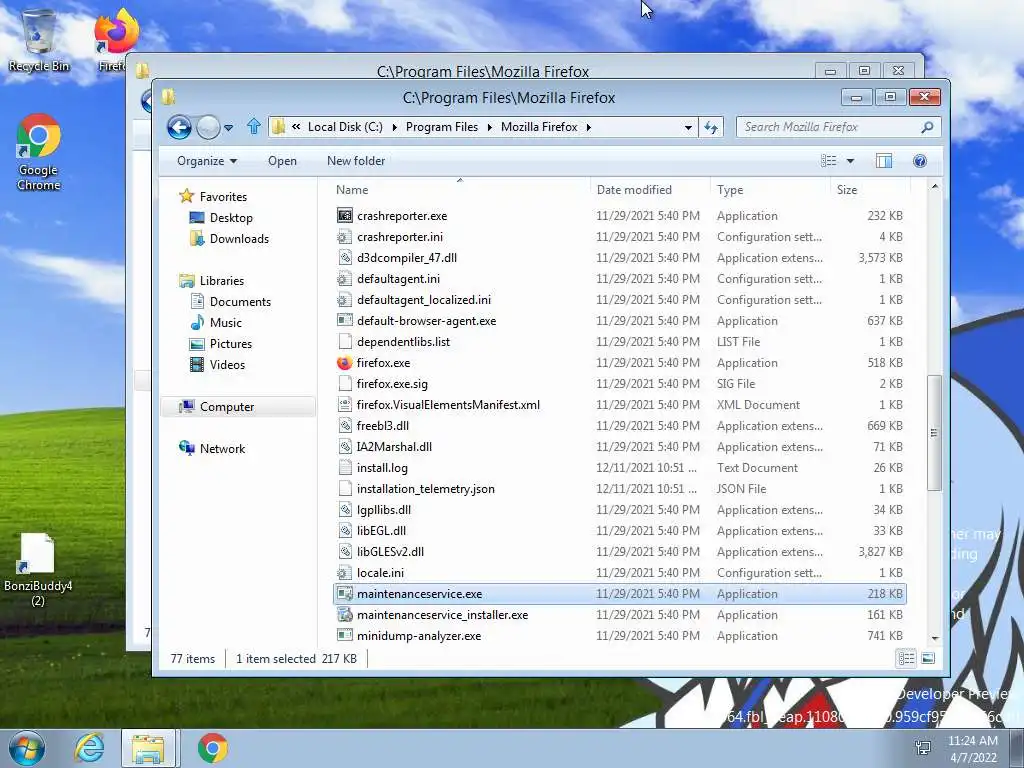Screen dimensions: 1024x768
Task: Open the address bar history dropdown
Action: click(x=688, y=127)
